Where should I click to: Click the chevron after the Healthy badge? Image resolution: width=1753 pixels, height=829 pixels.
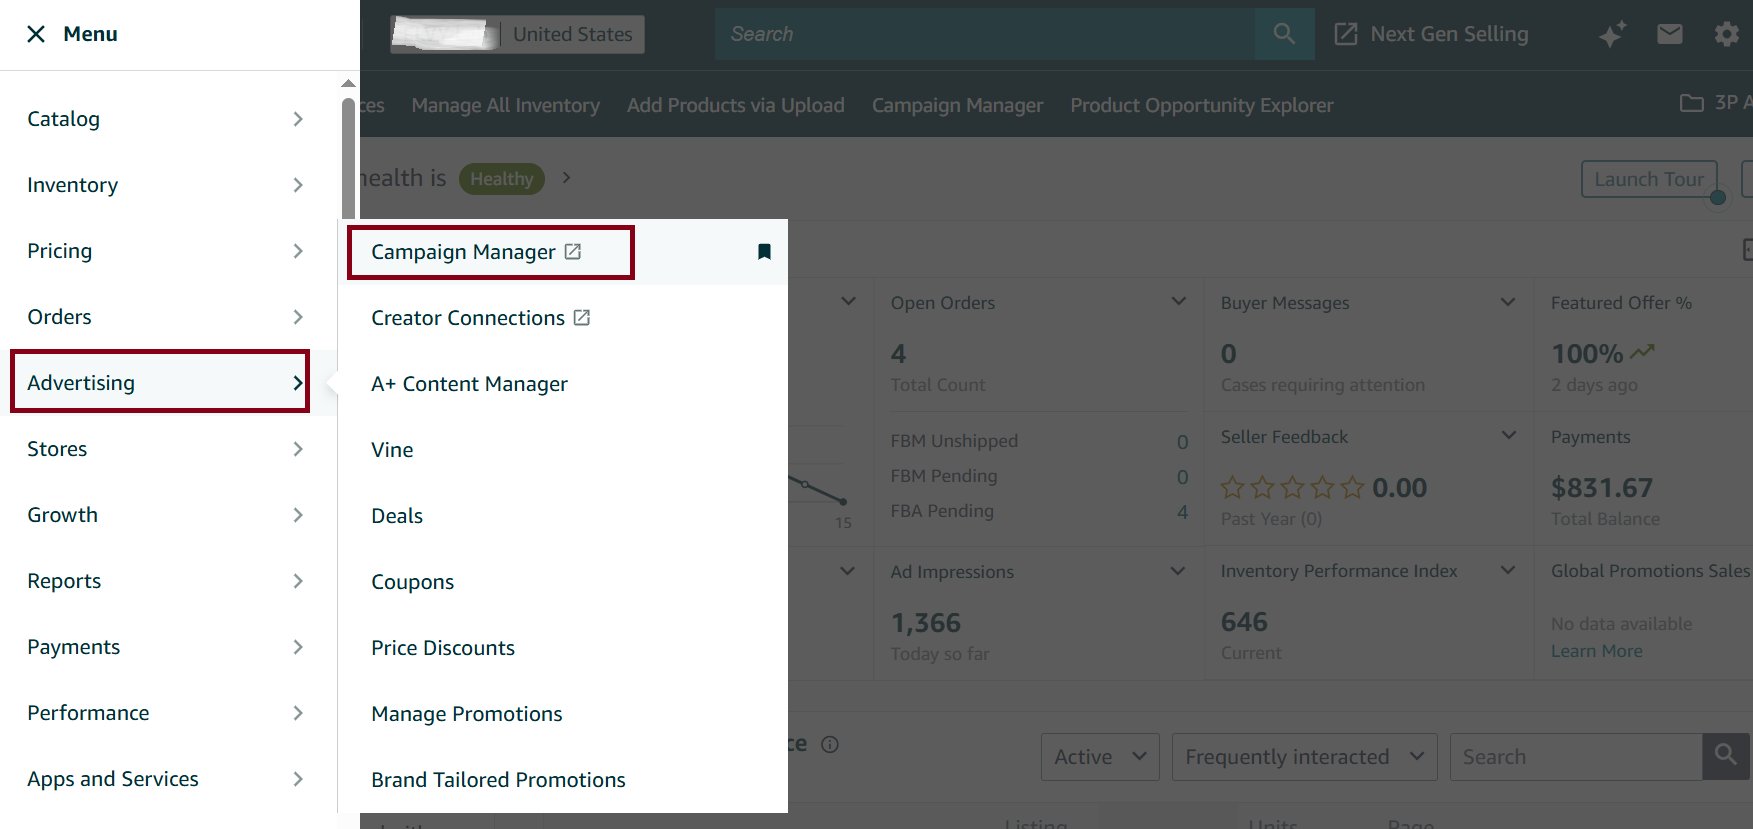click(x=566, y=177)
